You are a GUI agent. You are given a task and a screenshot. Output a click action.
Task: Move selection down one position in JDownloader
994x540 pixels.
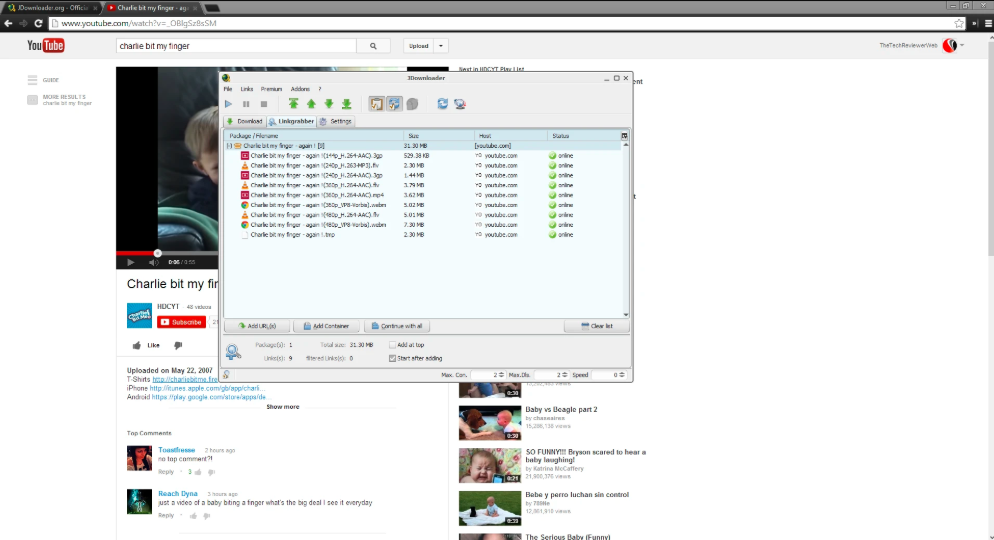(x=329, y=104)
